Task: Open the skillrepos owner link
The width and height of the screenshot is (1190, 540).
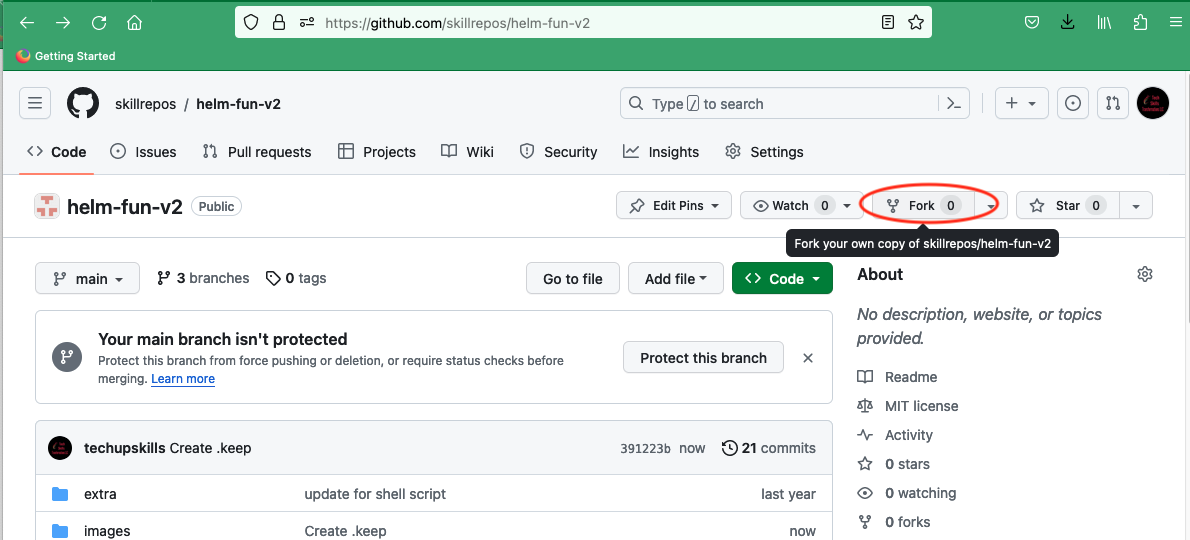Action: tap(146, 104)
